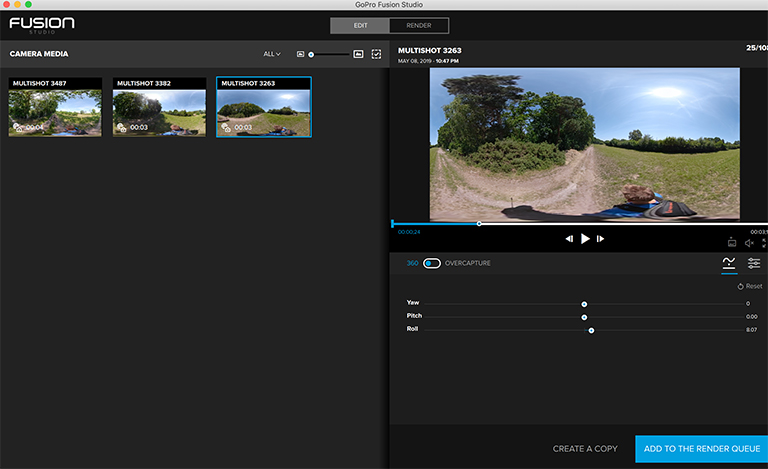Click the Yaw slider handle
This screenshot has width=768, height=469.
[584, 305]
